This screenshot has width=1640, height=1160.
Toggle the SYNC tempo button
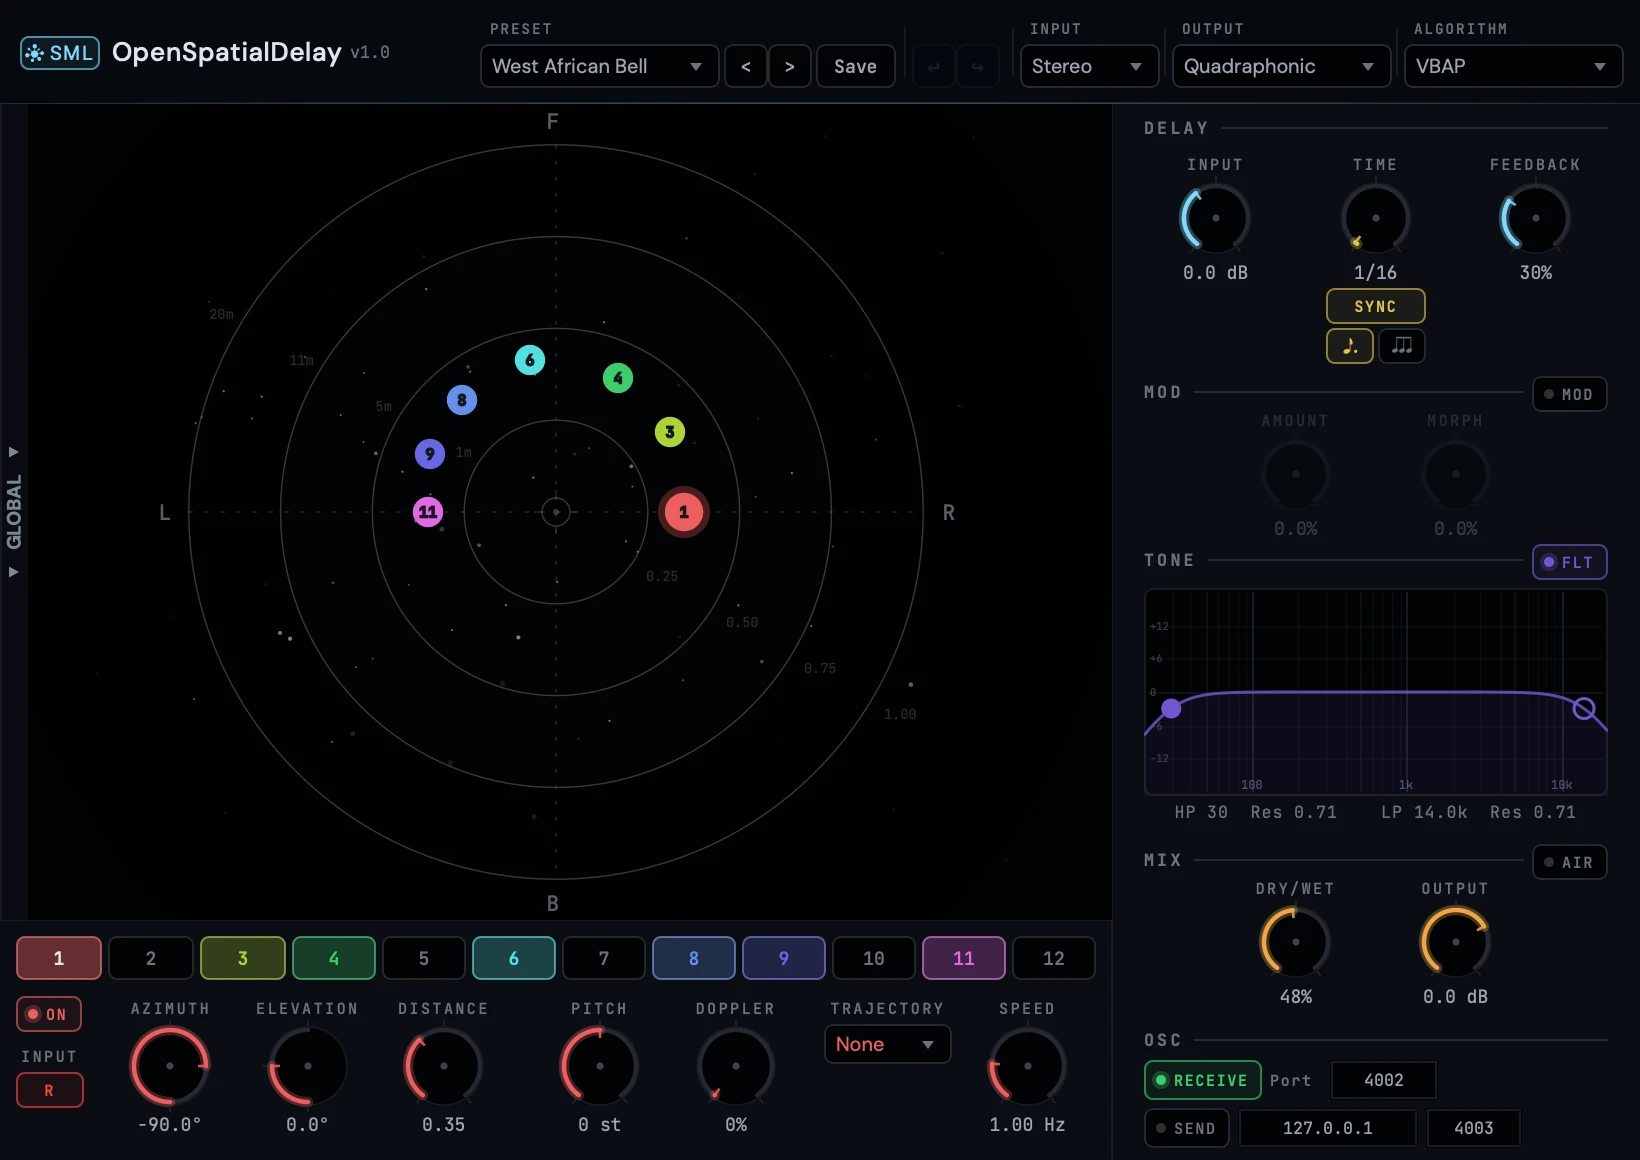(x=1376, y=306)
